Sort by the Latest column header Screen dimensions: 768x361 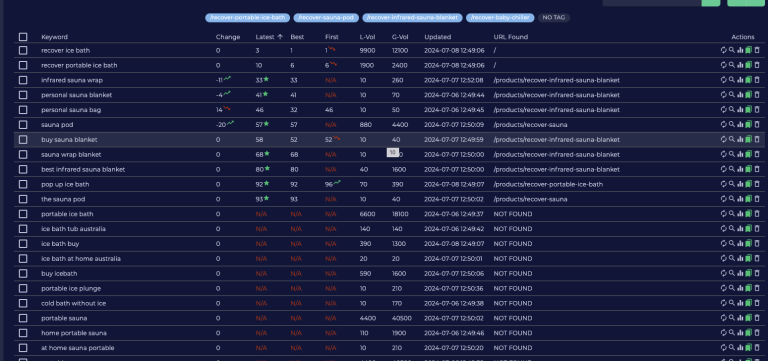[x=269, y=37]
